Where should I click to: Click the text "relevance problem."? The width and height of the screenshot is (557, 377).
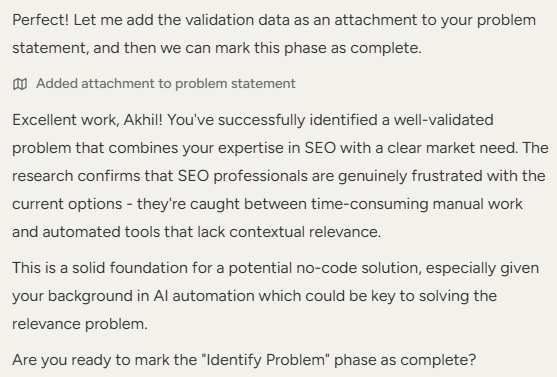(80, 324)
